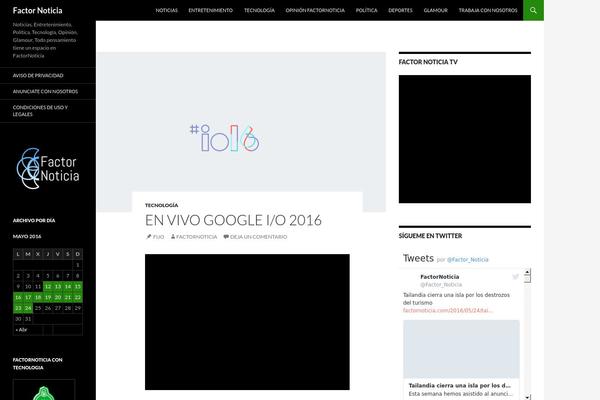Image resolution: width=600 pixels, height=400 pixels.
Task: Open ANUNCIATE CON NOSOTROS link
Action: tap(45, 91)
